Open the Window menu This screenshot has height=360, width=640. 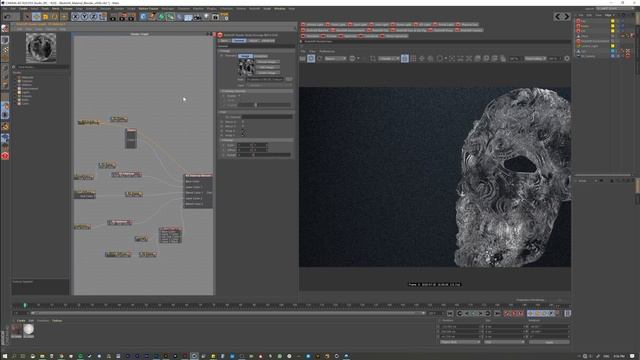pyautogui.click(x=280, y=9)
